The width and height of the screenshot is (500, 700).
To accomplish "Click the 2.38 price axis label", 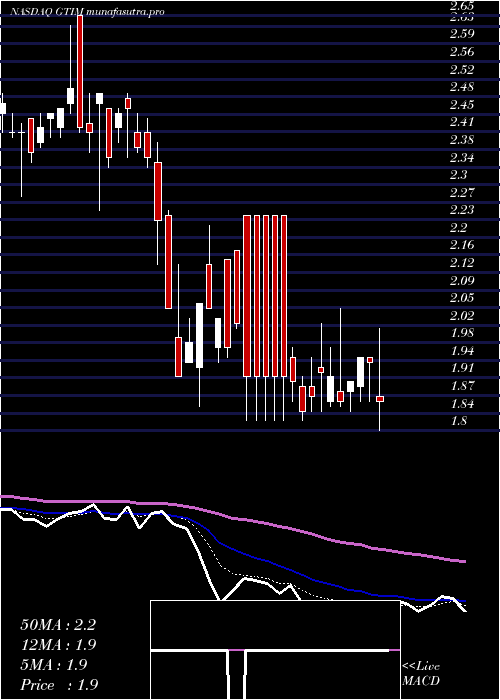I will tap(462, 140).
